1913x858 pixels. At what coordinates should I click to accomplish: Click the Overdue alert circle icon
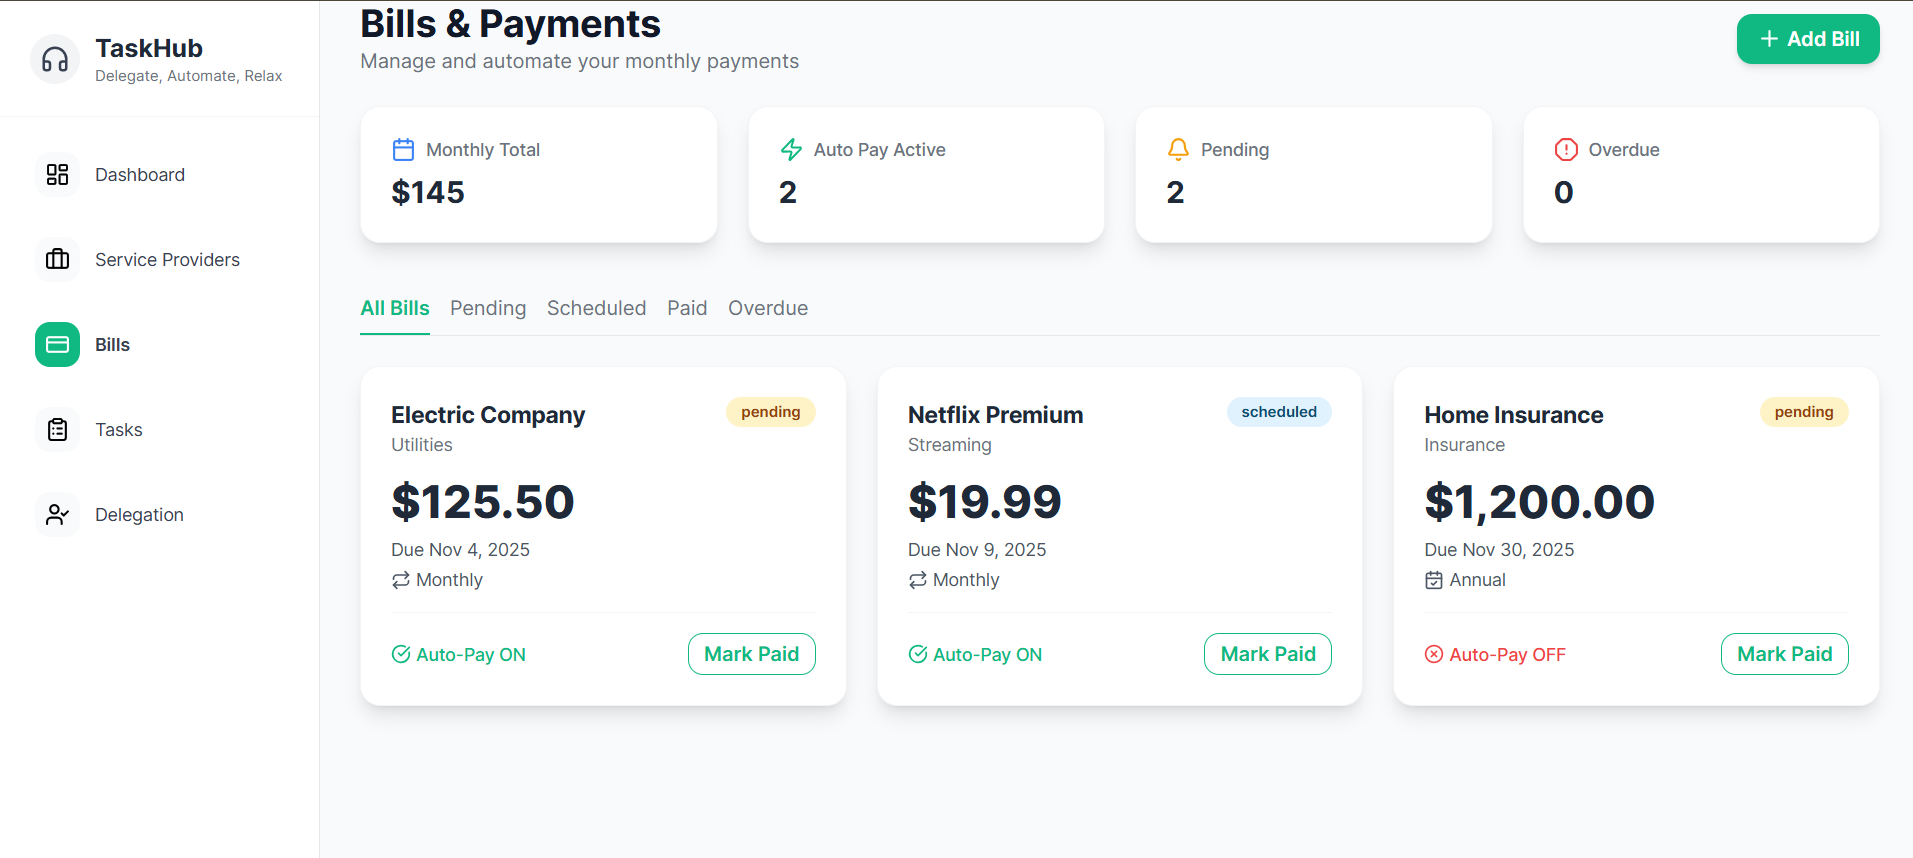(1566, 150)
